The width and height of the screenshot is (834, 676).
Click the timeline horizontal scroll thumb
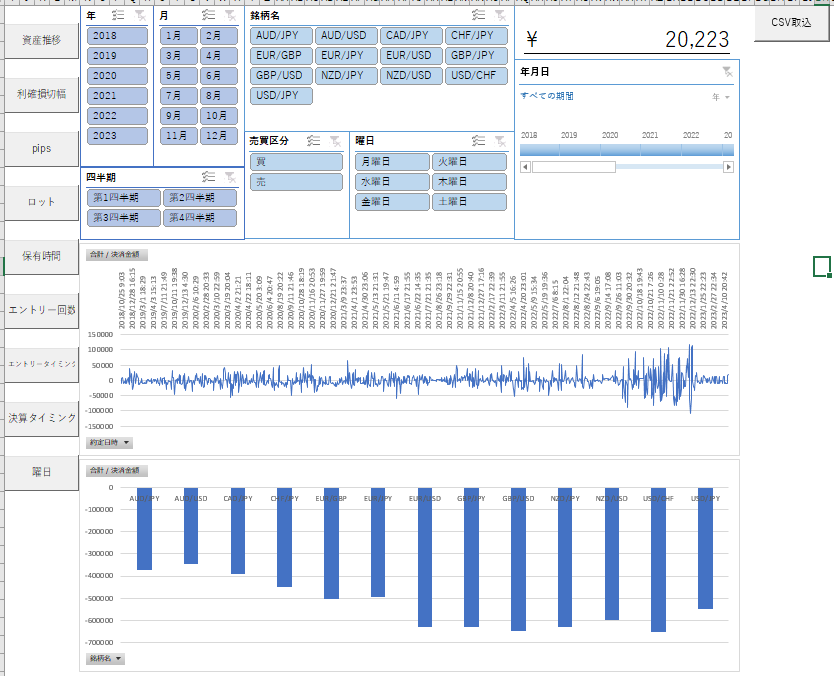574,167
